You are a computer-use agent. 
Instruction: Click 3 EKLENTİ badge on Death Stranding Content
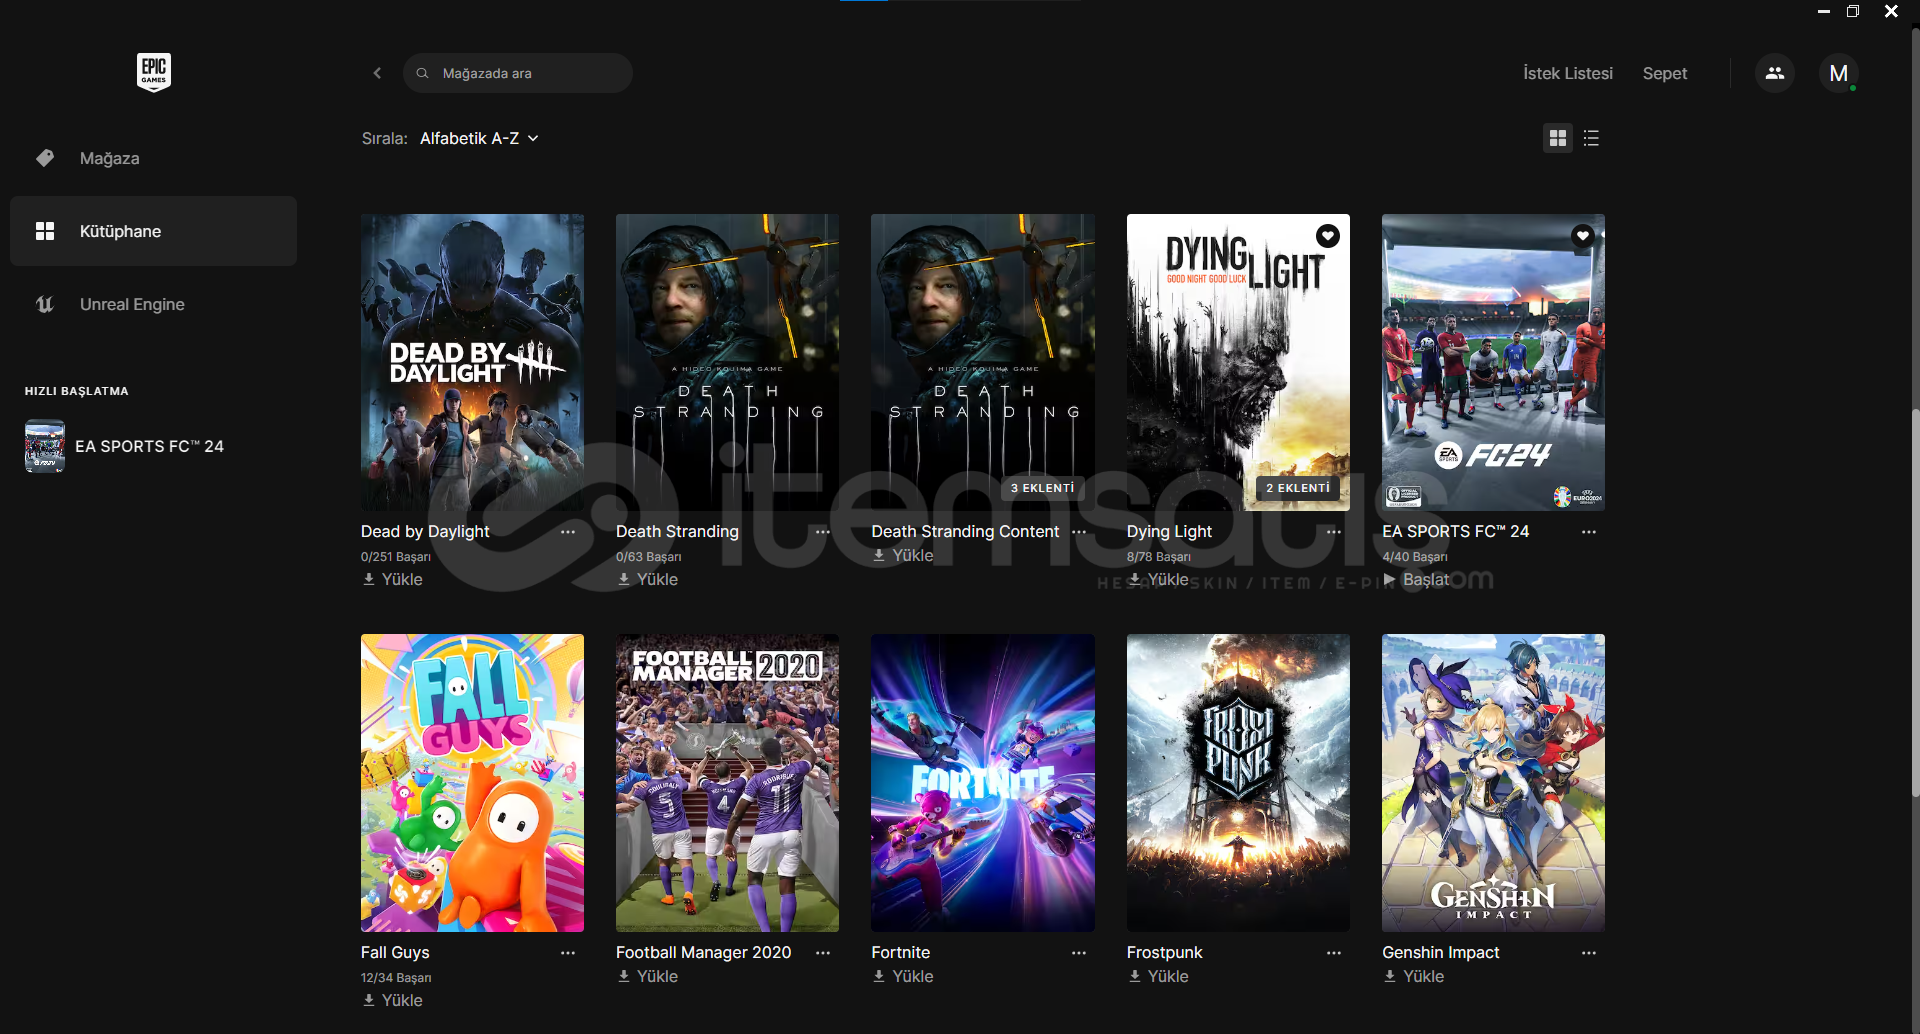coord(1042,488)
